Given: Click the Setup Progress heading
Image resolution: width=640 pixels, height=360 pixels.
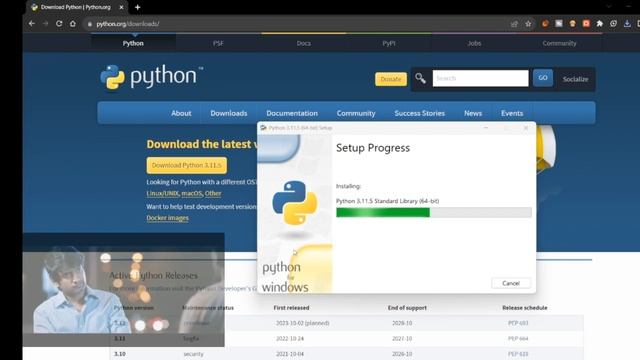Looking at the screenshot, I should (373, 148).
